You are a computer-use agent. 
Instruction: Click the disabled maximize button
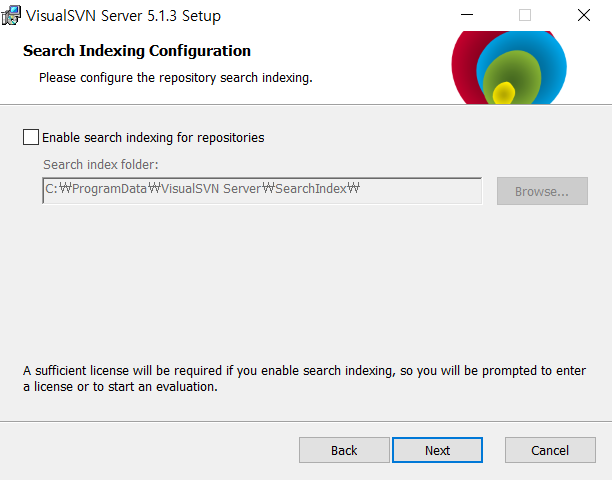[x=525, y=15]
